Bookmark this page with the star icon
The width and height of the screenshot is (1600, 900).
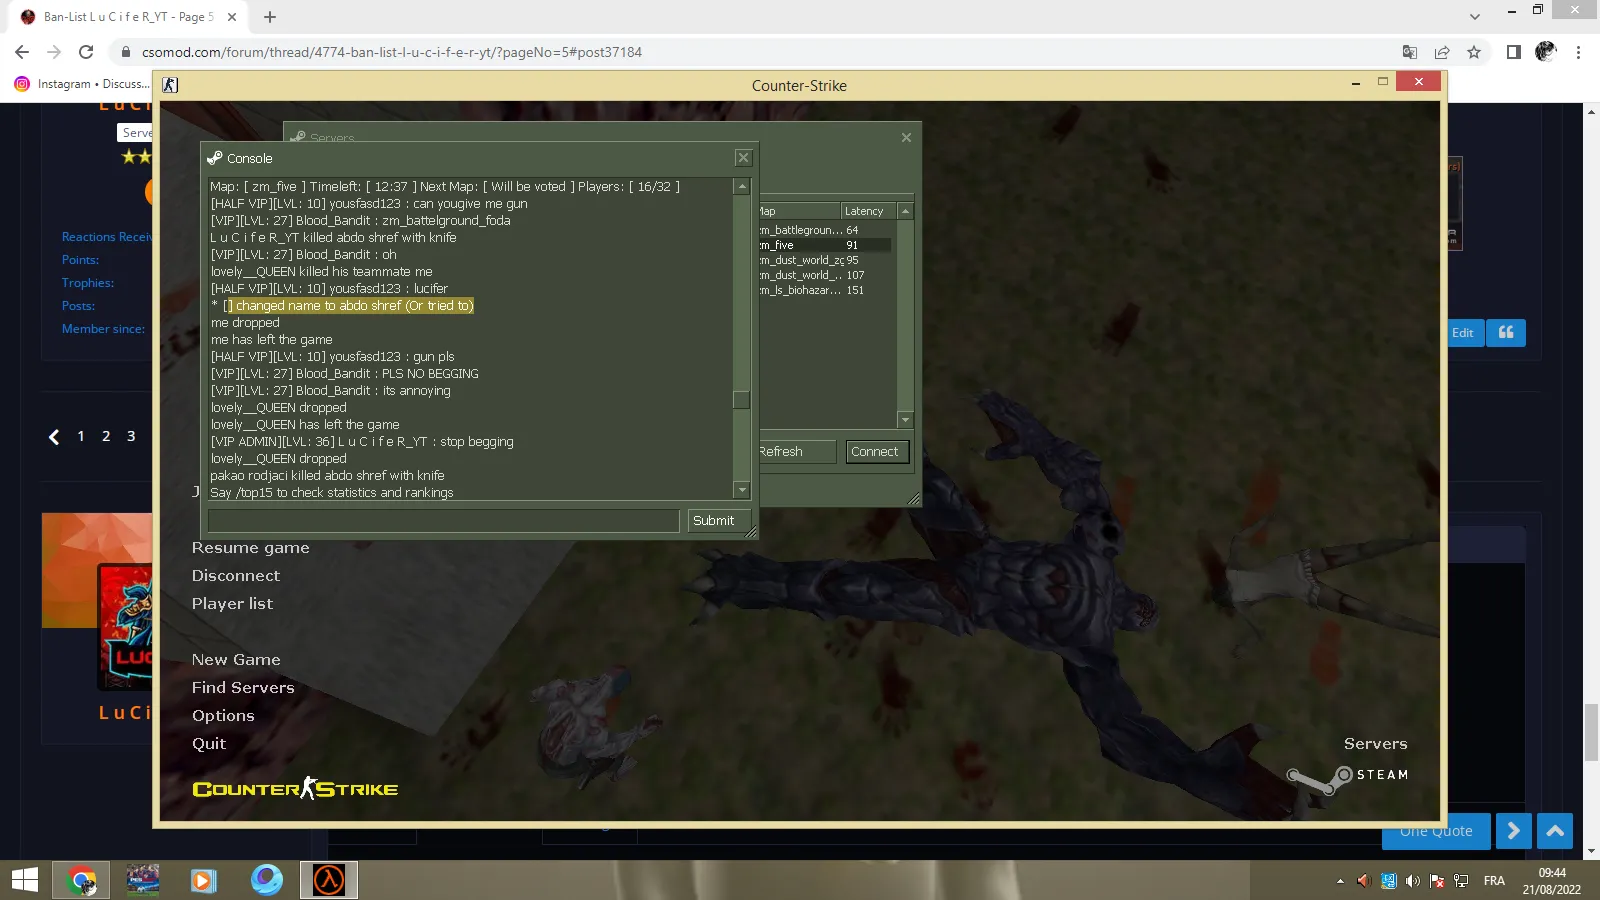tap(1474, 52)
